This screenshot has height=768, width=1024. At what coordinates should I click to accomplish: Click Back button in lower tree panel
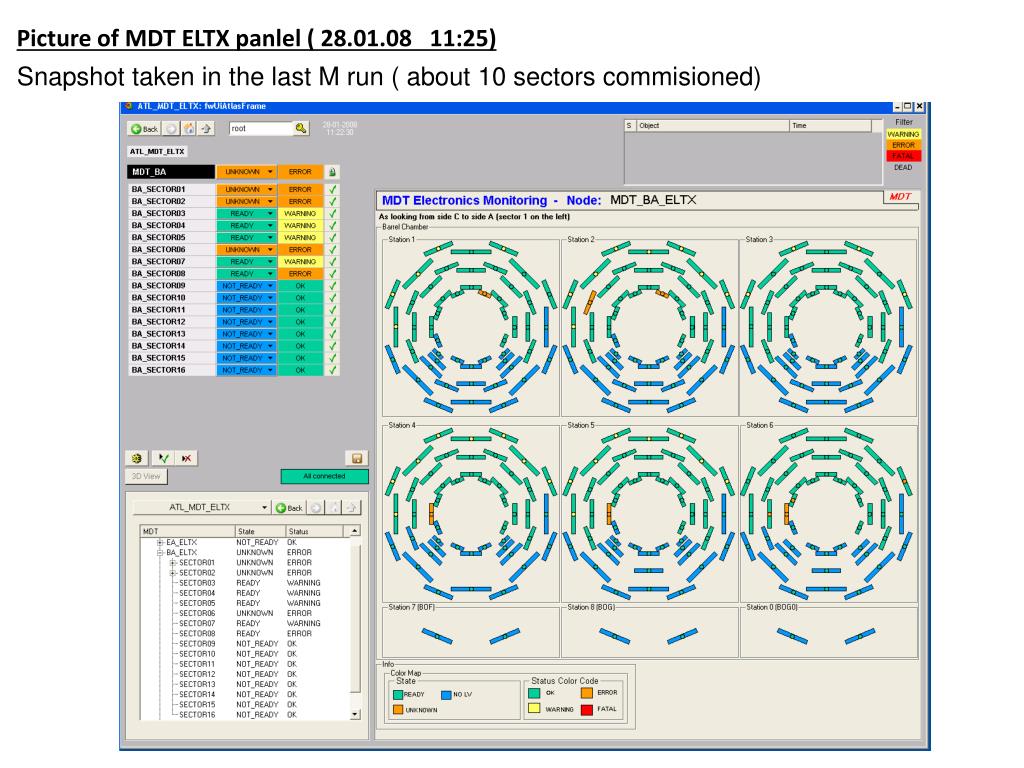pyautogui.click(x=289, y=507)
